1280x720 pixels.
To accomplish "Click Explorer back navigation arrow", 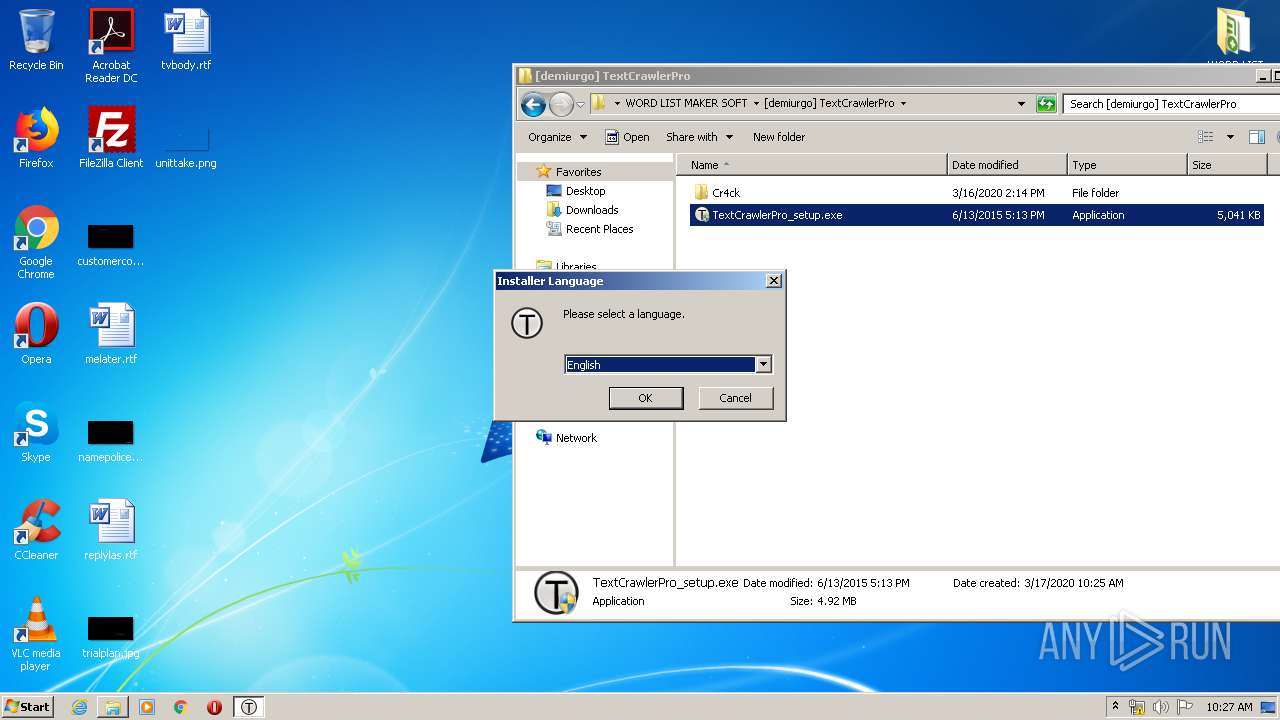I will [533, 104].
